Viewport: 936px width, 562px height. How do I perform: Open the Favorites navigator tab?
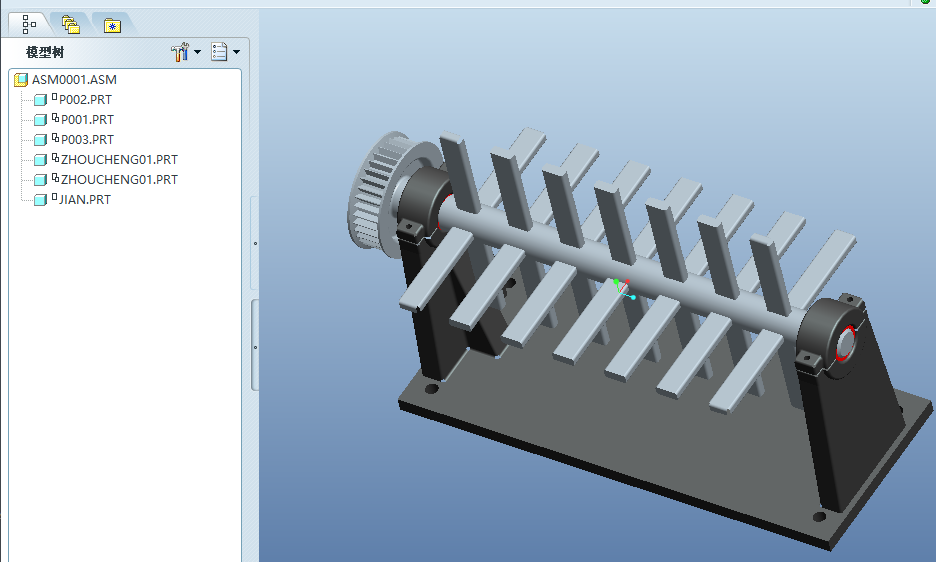point(112,26)
